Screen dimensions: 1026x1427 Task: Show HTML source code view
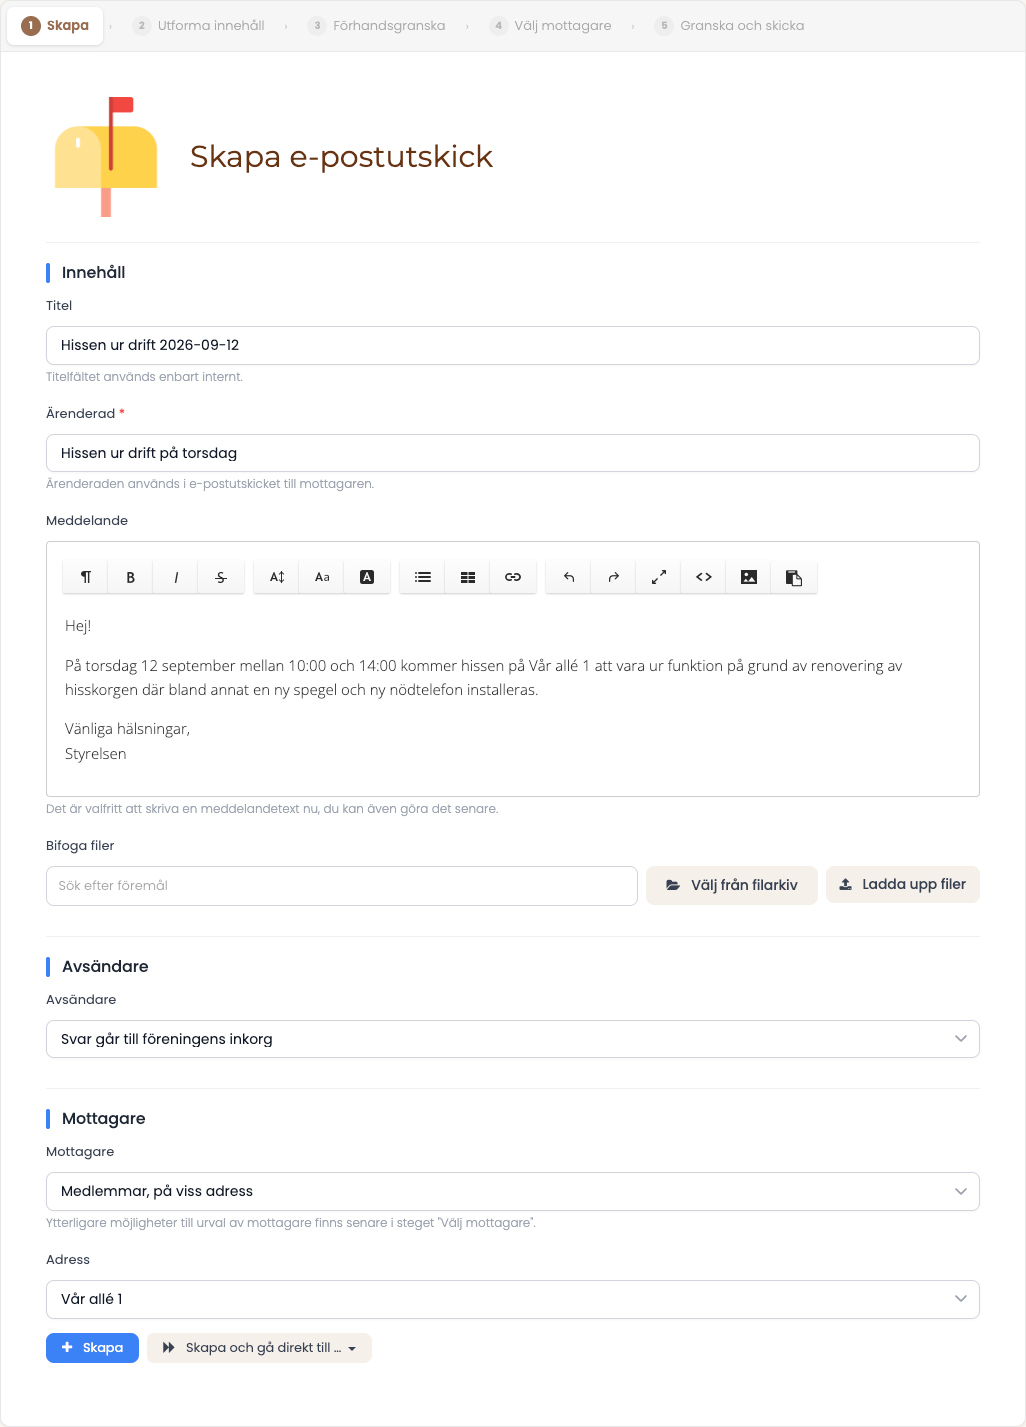tap(704, 577)
